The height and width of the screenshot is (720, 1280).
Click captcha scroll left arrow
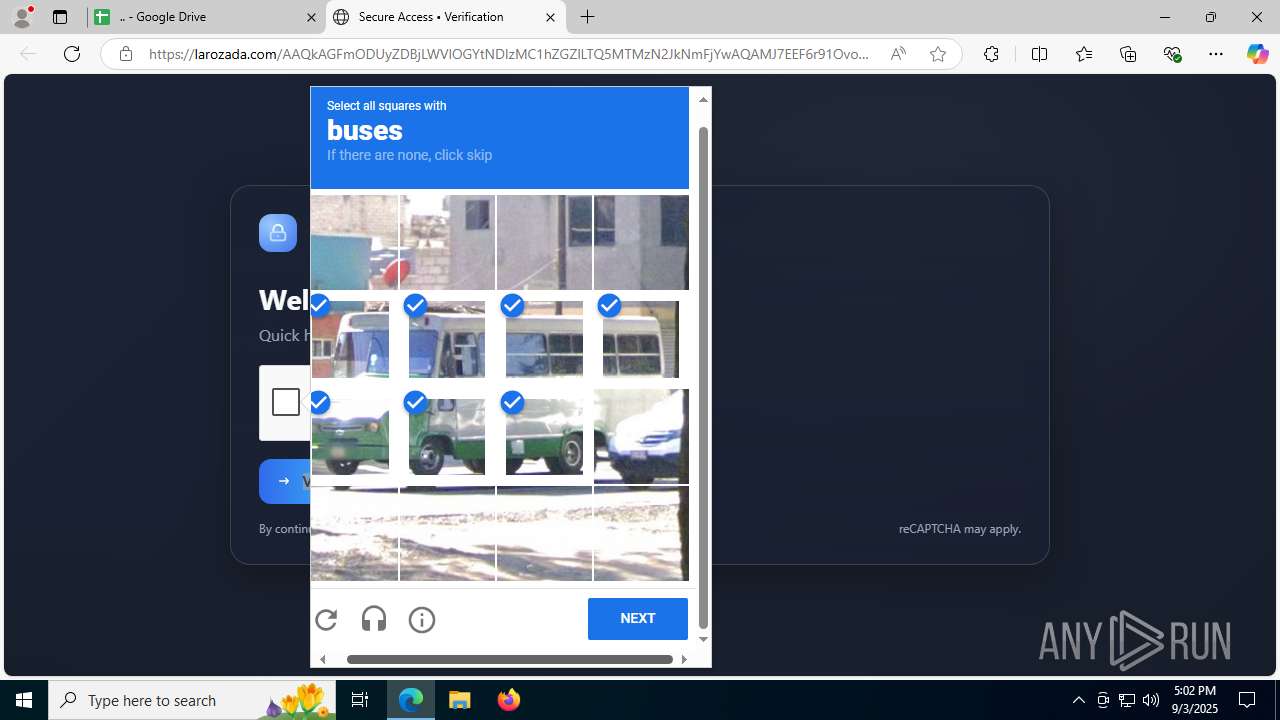point(322,659)
